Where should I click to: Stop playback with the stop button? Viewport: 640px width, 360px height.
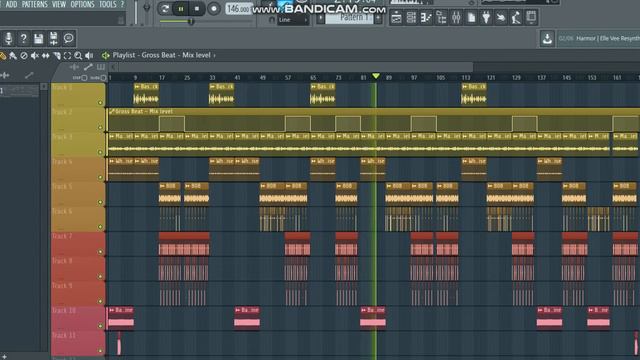point(197,9)
